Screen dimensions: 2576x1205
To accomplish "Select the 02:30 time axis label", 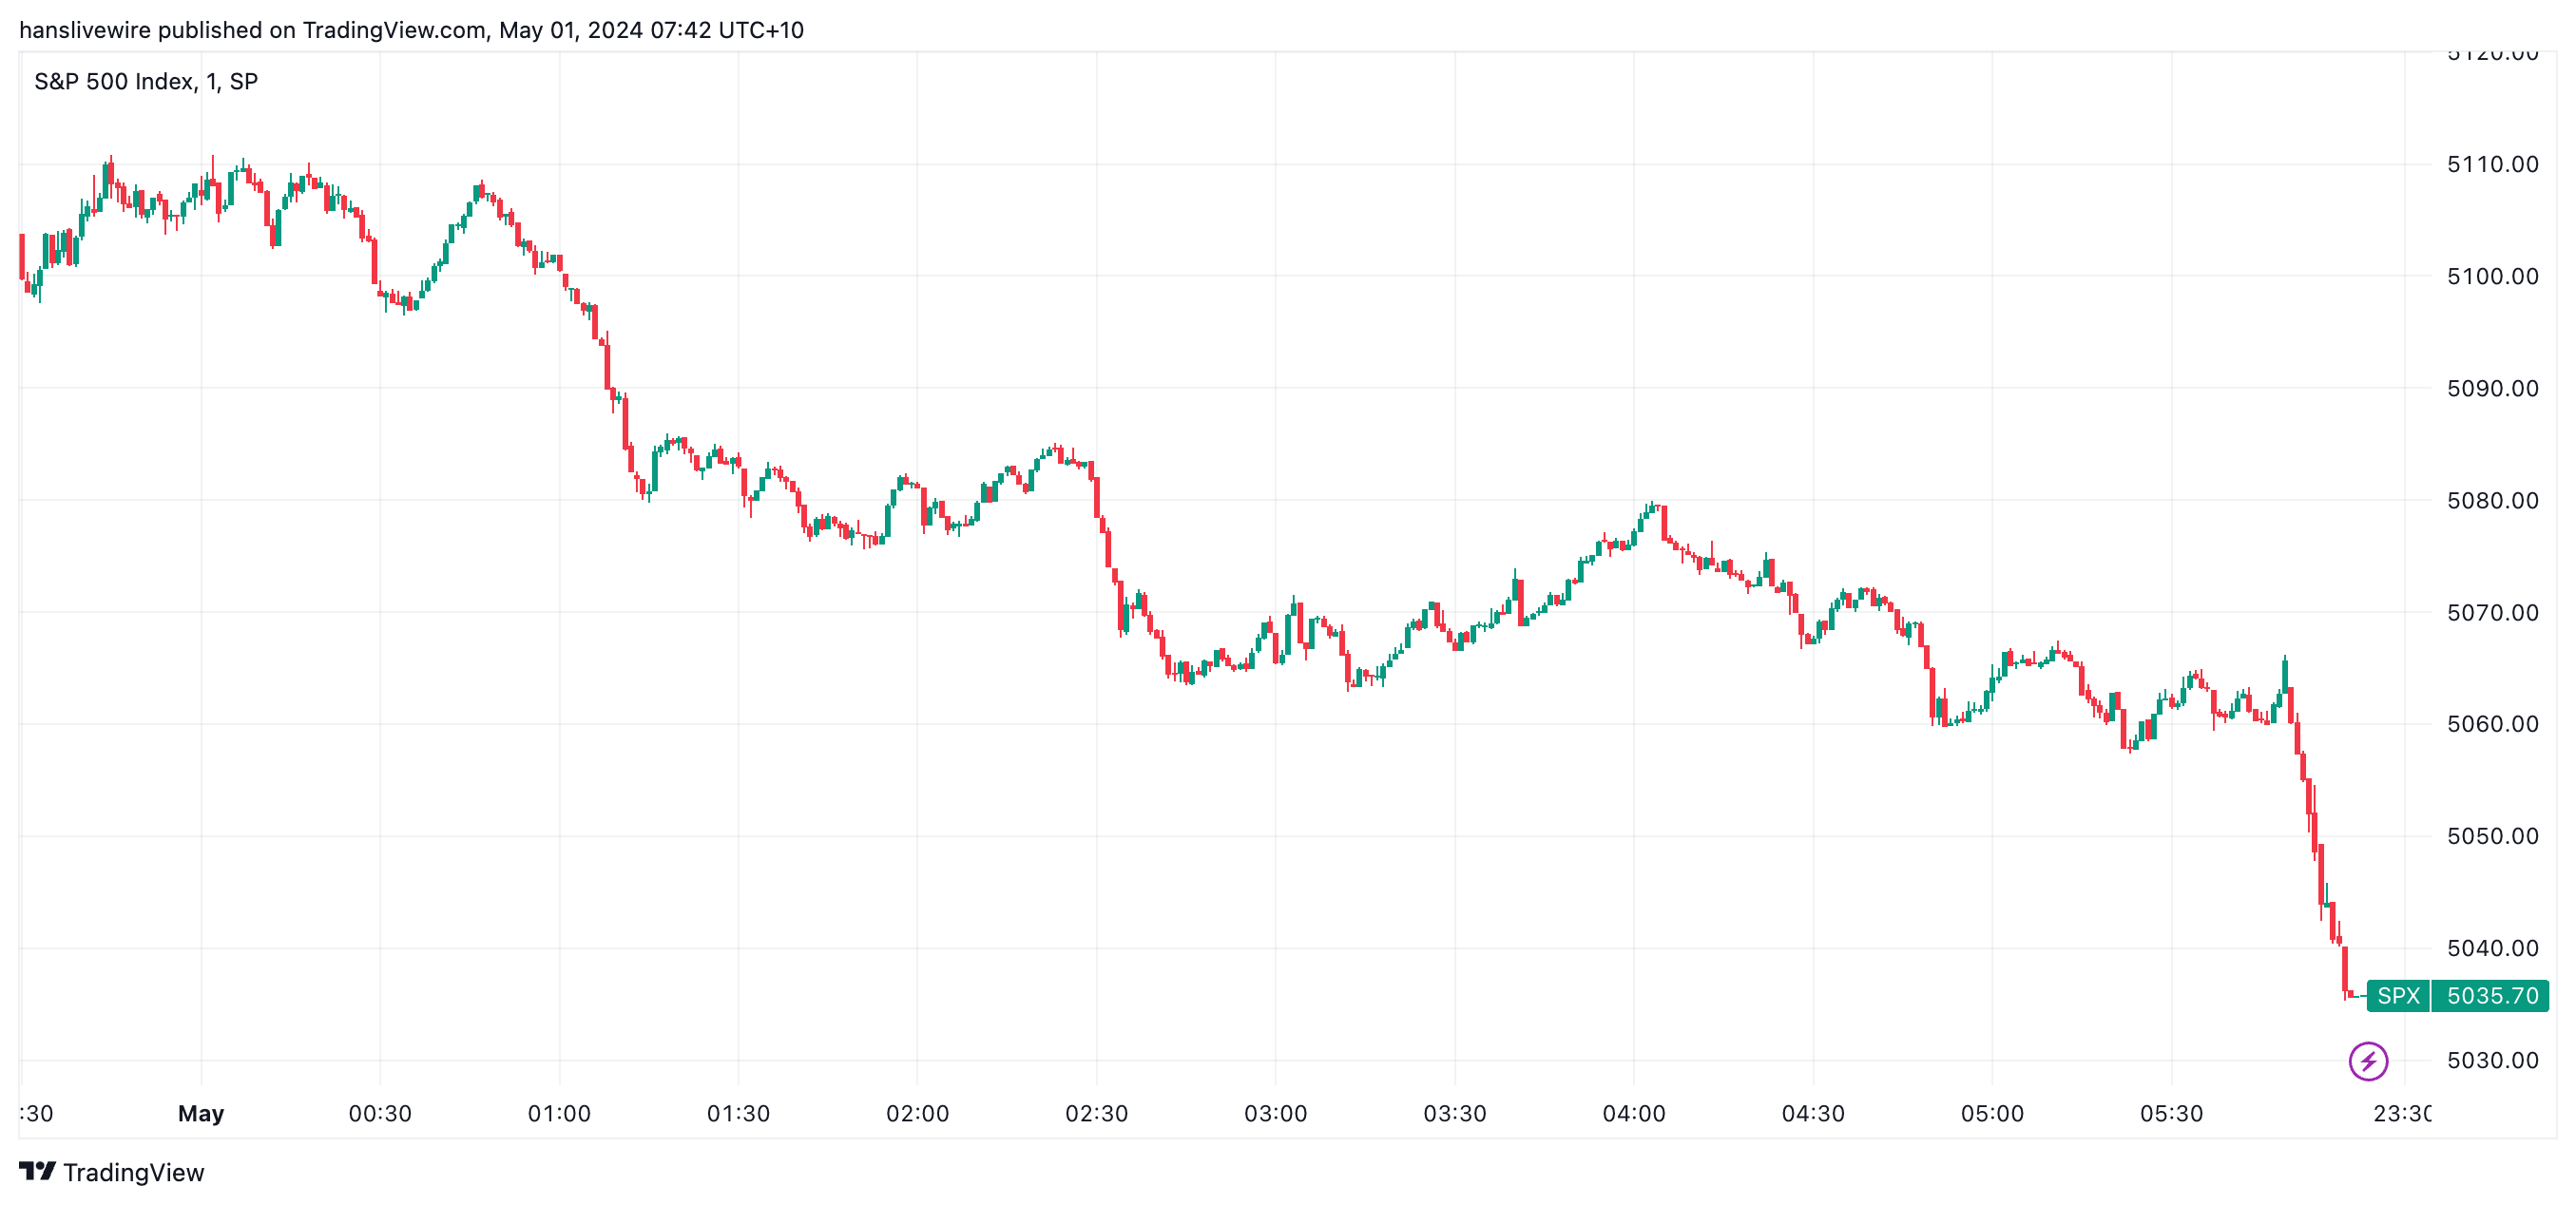I will [1096, 1113].
